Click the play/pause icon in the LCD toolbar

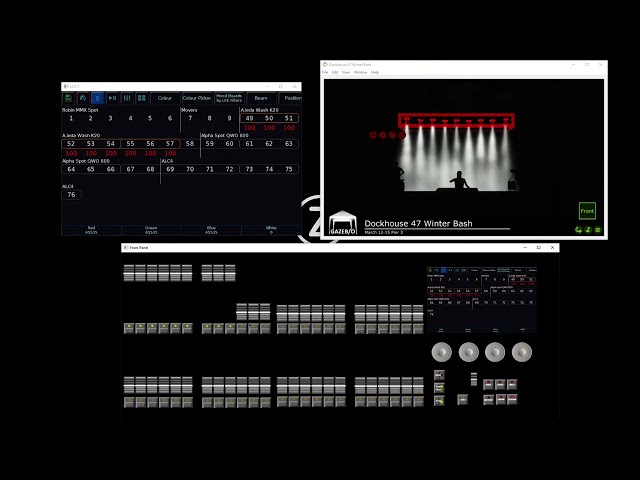point(112,98)
